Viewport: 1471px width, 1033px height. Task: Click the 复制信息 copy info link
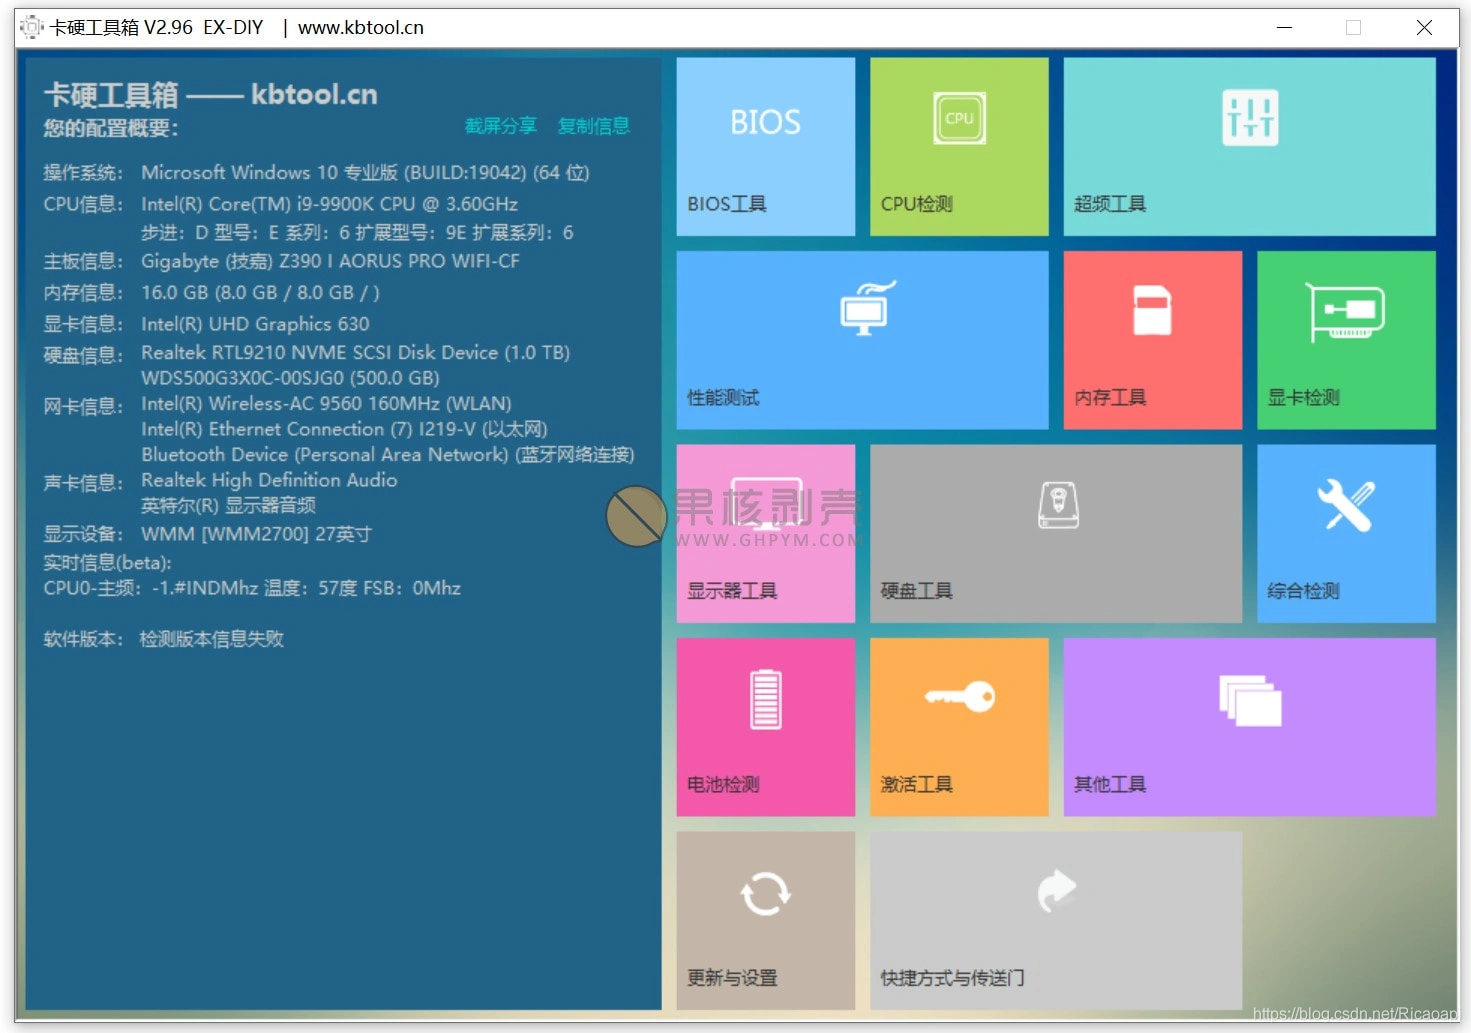(594, 126)
